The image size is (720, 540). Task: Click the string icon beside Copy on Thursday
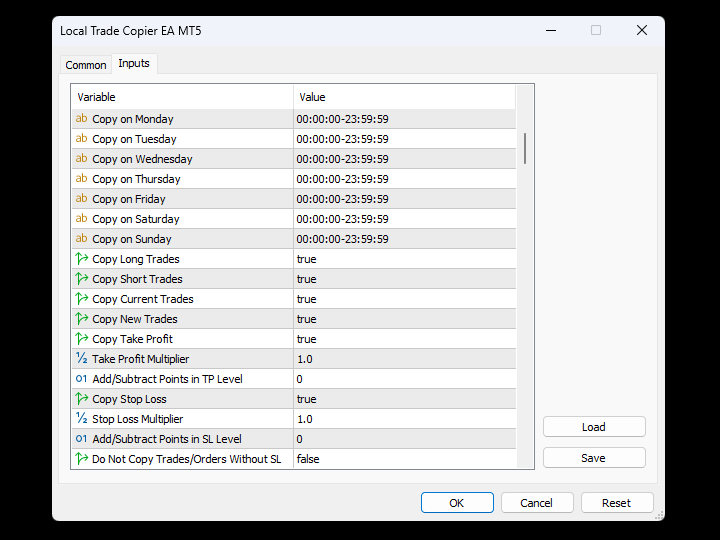(81, 179)
